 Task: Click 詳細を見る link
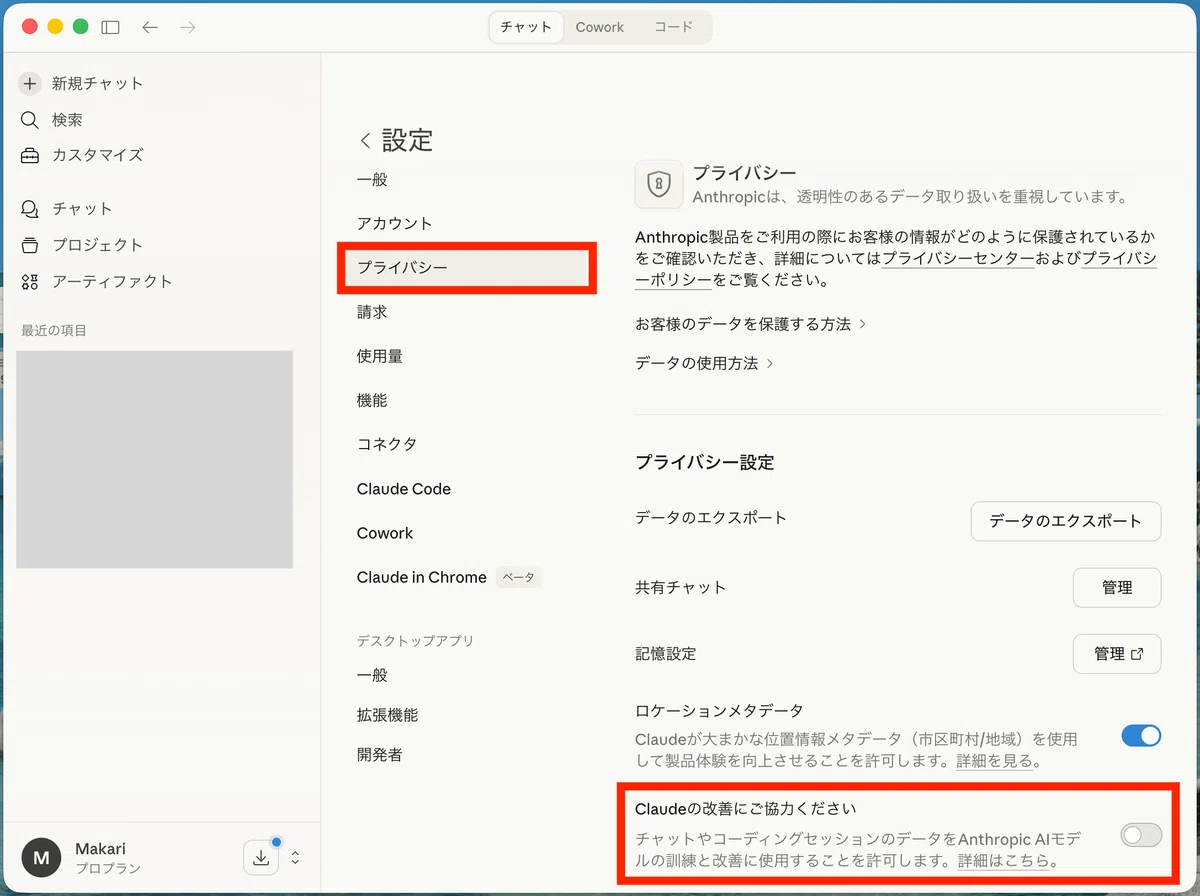tap(994, 762)
